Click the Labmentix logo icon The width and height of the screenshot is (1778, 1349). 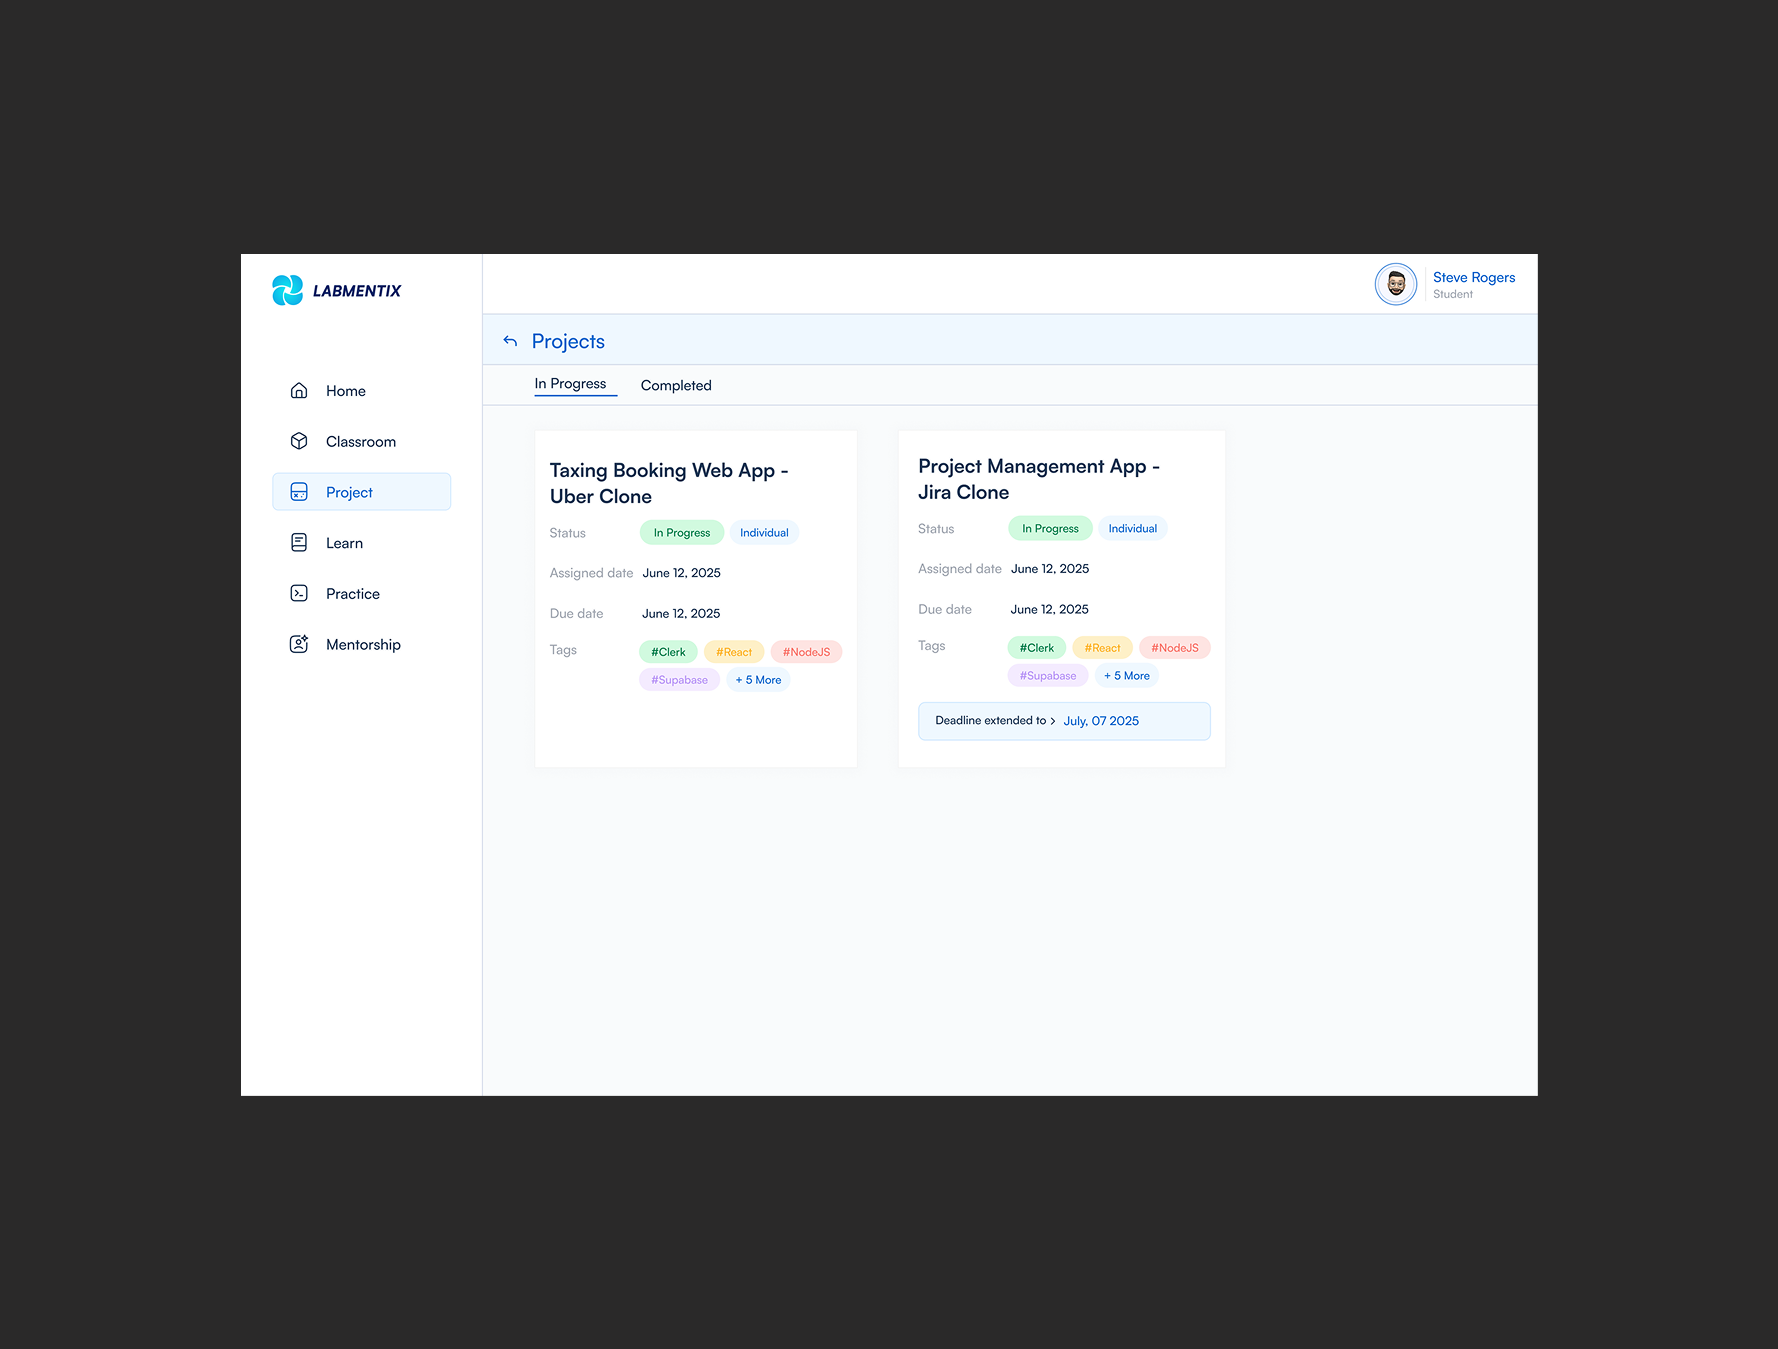point(287,290)
